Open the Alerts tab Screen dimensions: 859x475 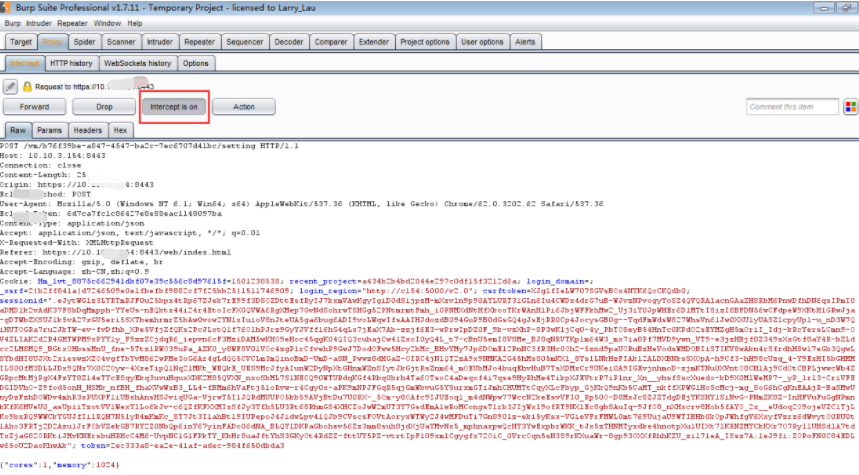coord(525,42)
